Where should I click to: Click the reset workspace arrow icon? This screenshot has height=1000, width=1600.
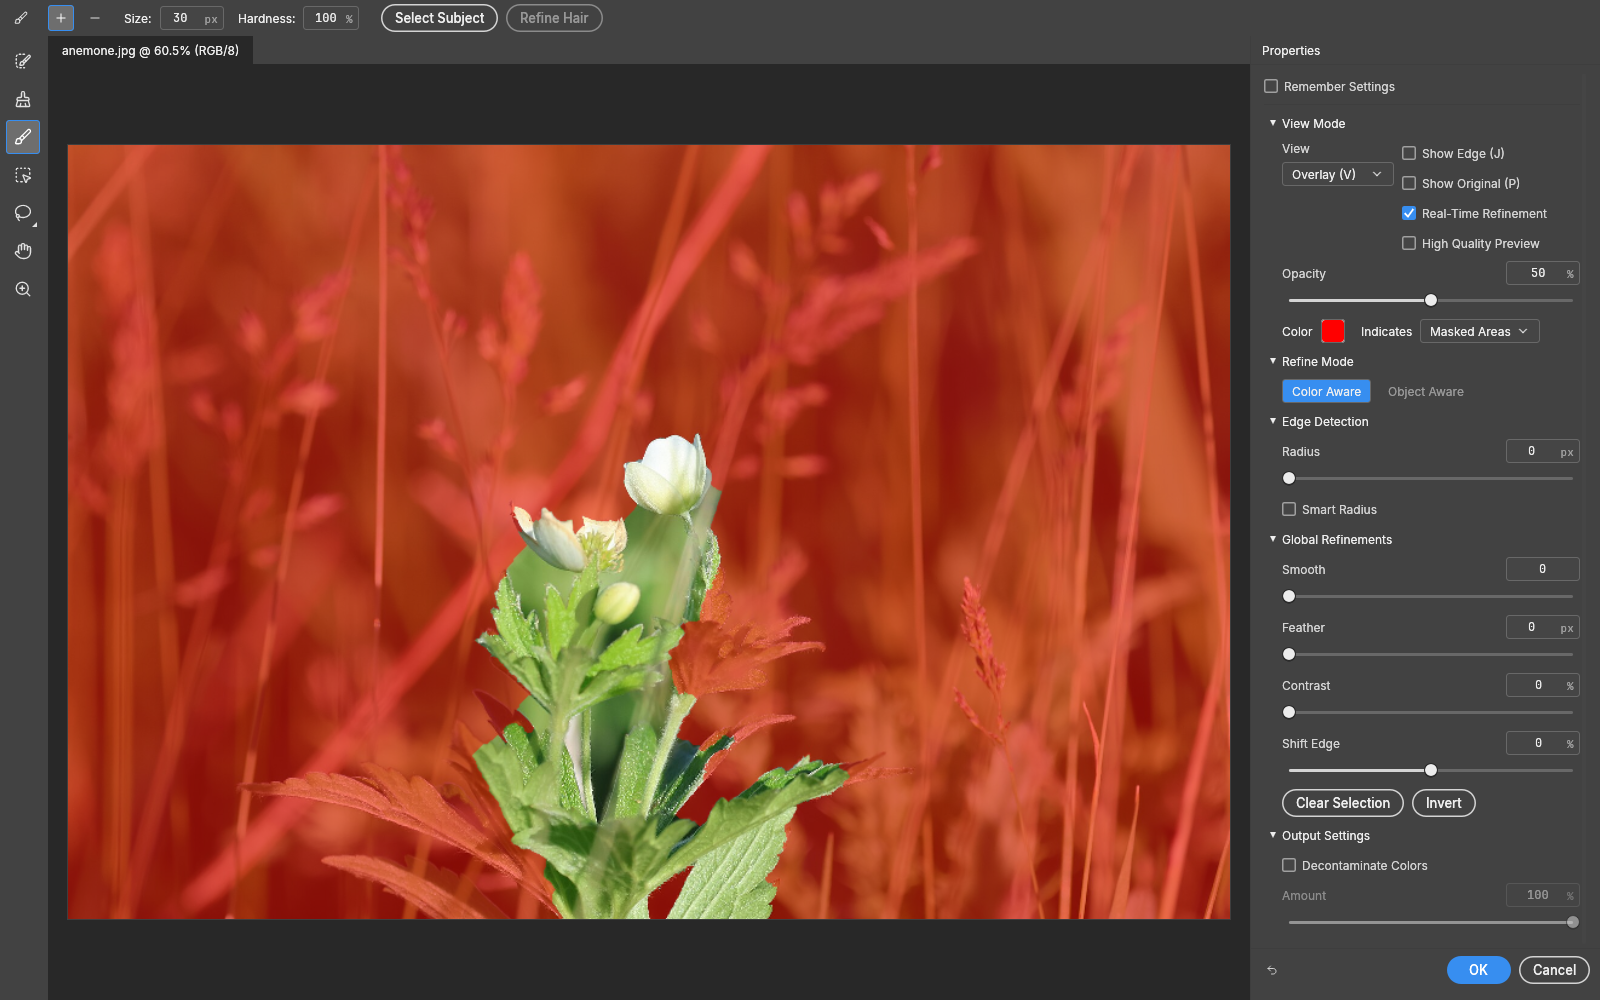[x=1272, y=970]
